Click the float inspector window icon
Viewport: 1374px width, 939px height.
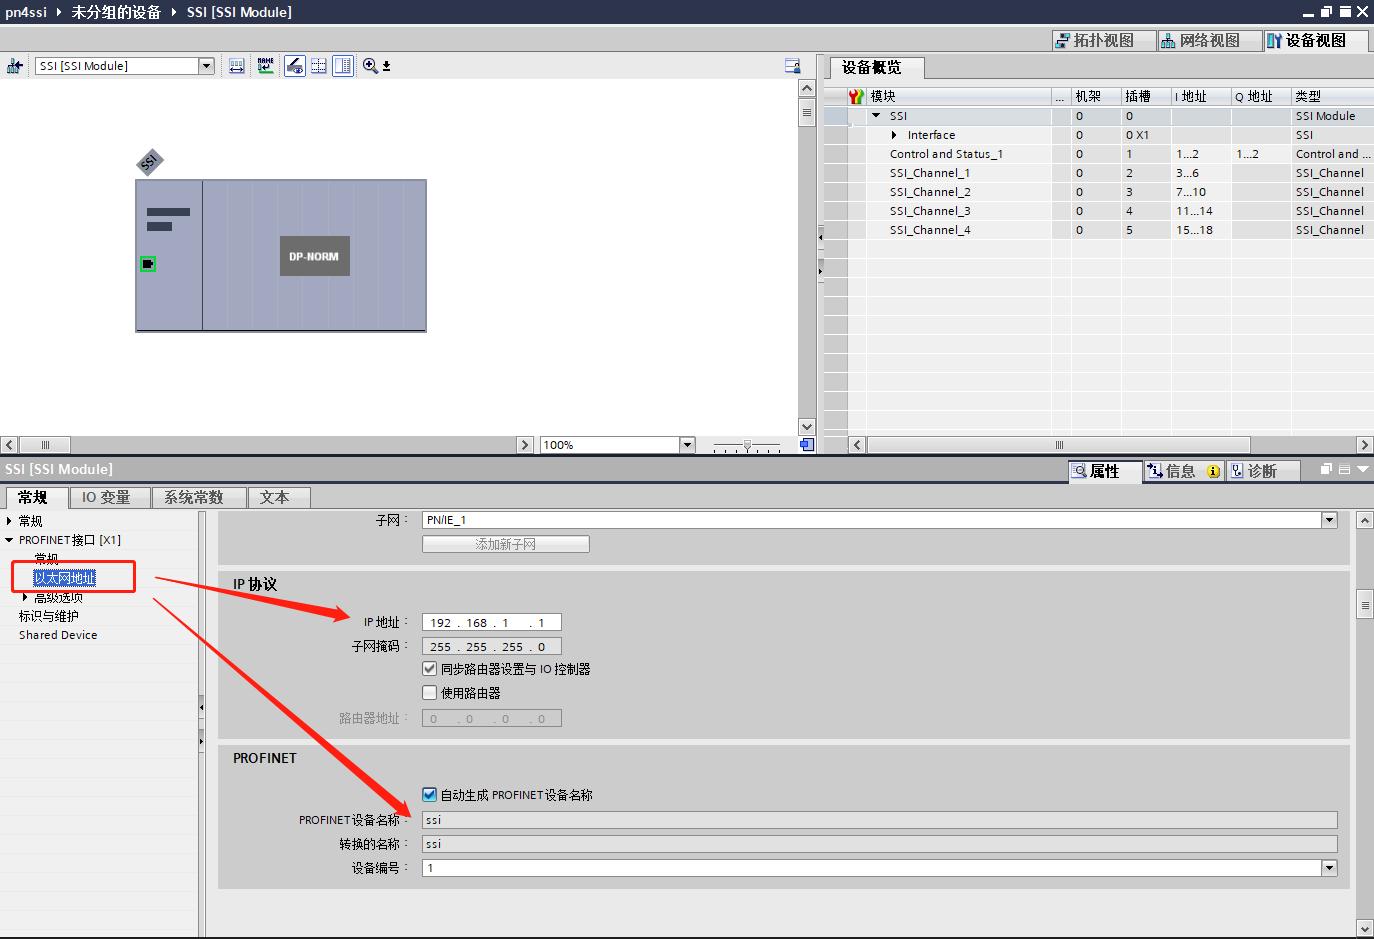tap(1326, 469)
